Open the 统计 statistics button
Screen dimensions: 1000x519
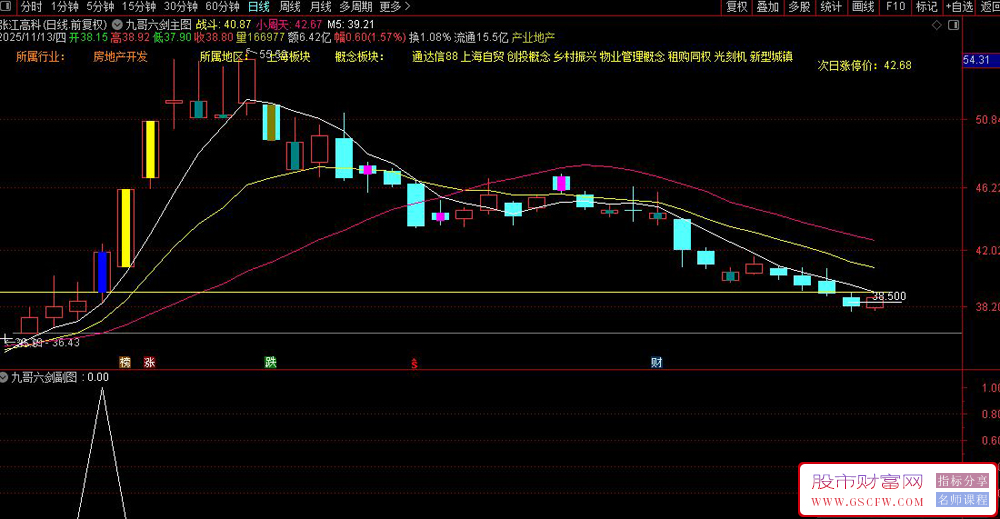pyautogui.click(x=830, y=6)
